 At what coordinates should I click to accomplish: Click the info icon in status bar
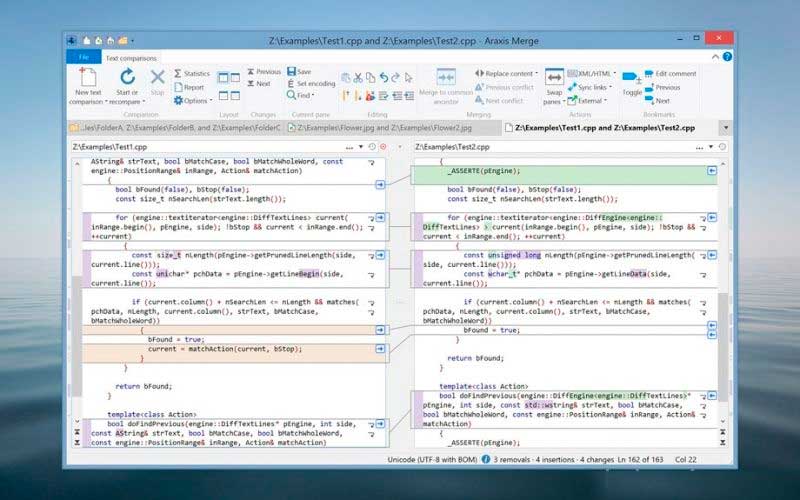click(486, 459)
